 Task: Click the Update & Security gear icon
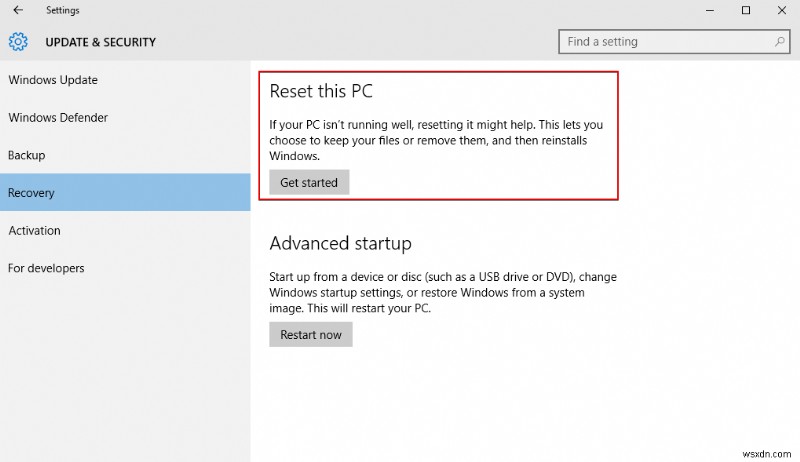click(x=18, y=42)
